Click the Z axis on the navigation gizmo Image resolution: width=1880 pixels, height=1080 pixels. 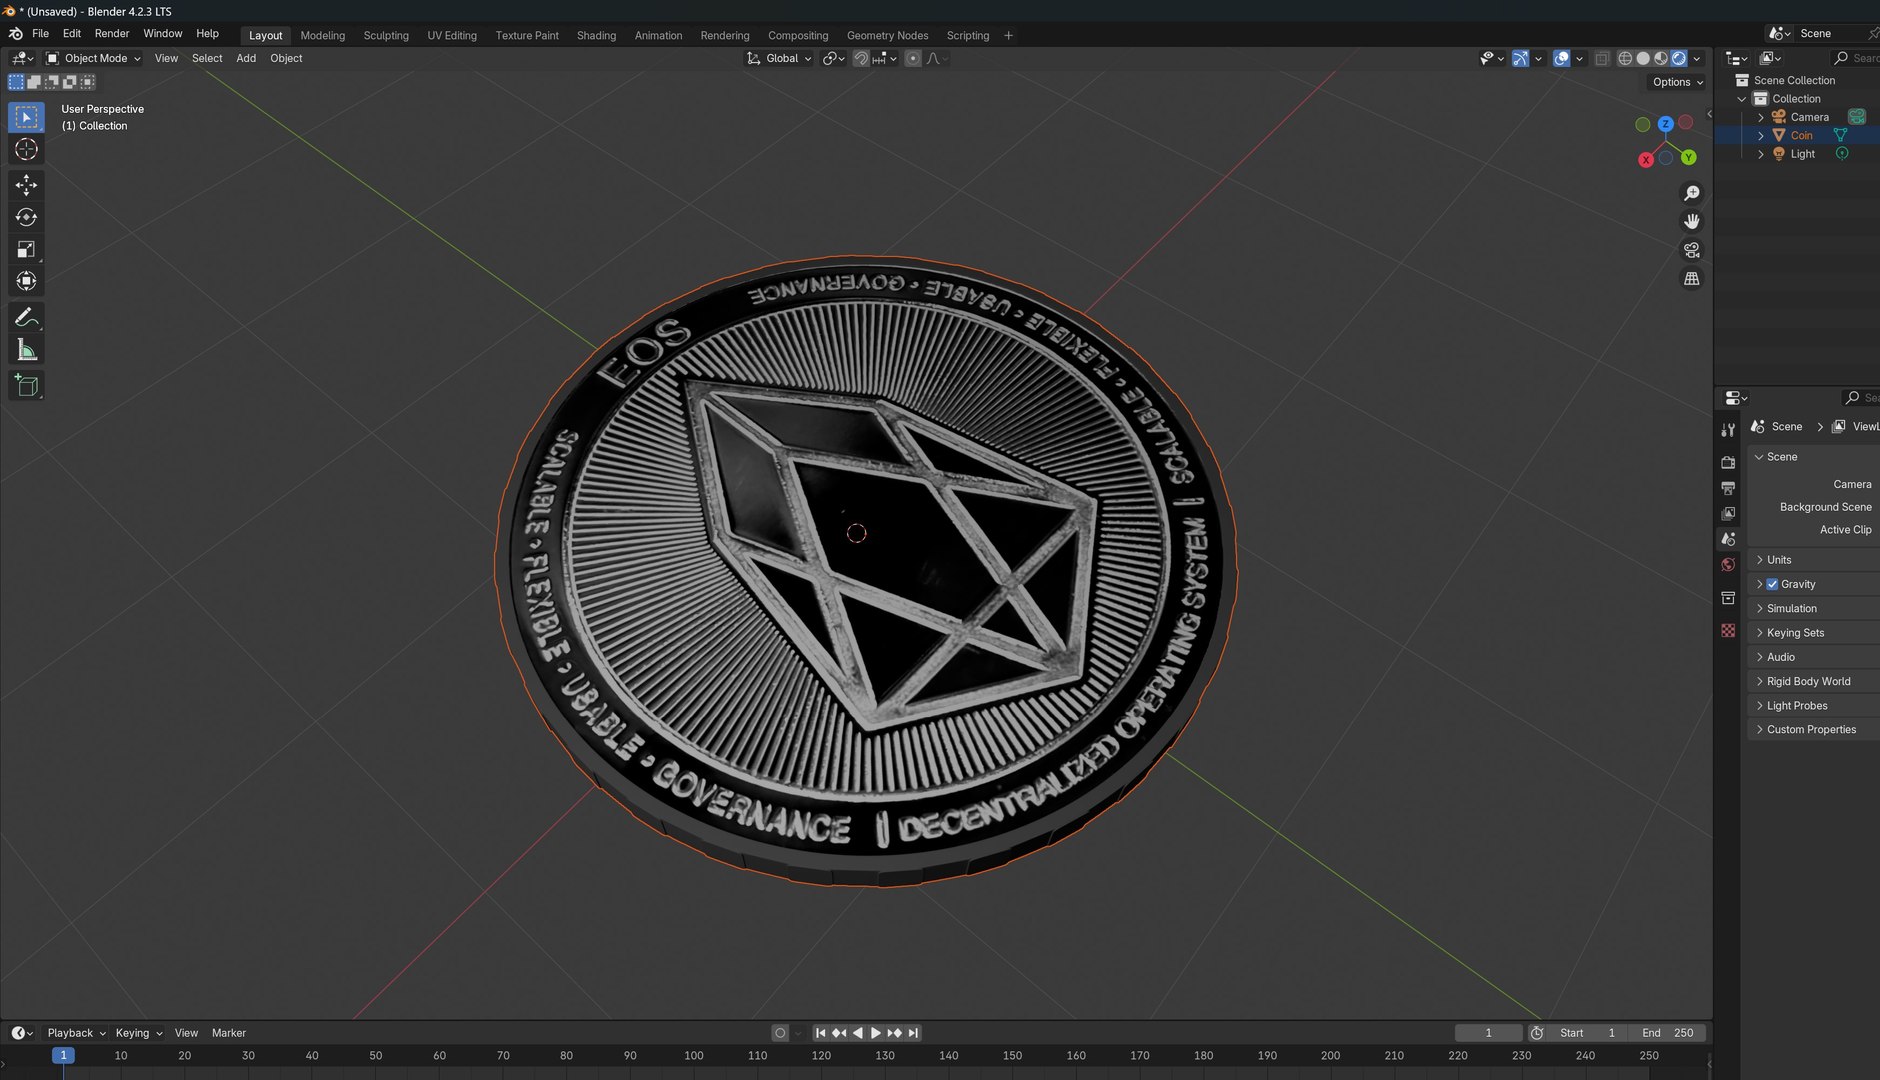click(1665, 124)
